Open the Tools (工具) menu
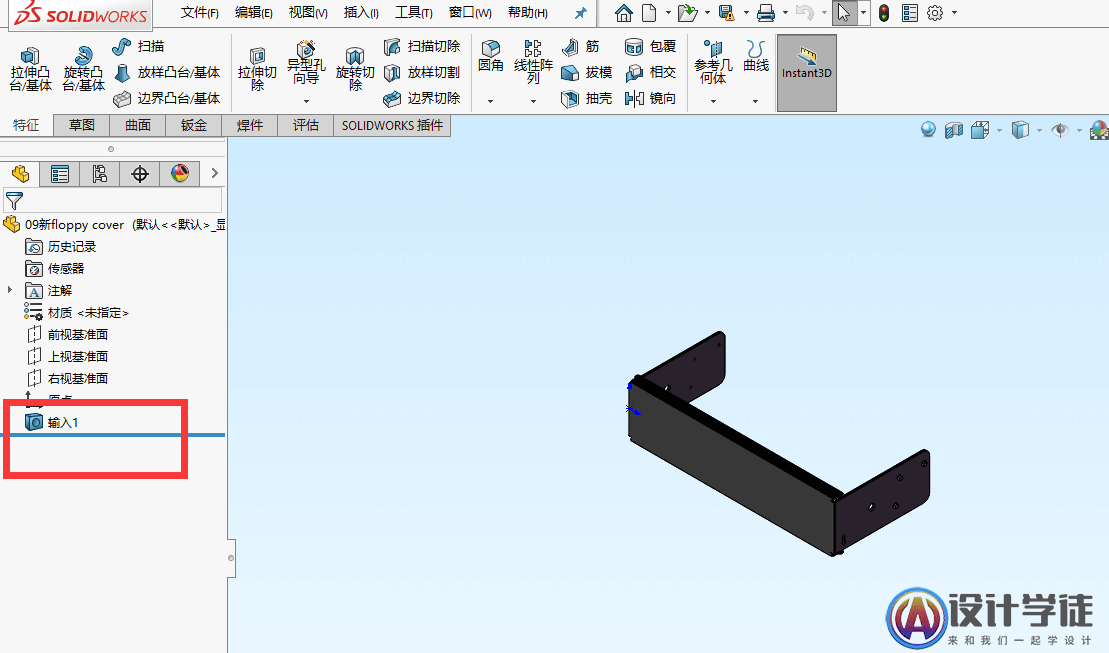Screen dimensions: 1109x653 point(414,13)
